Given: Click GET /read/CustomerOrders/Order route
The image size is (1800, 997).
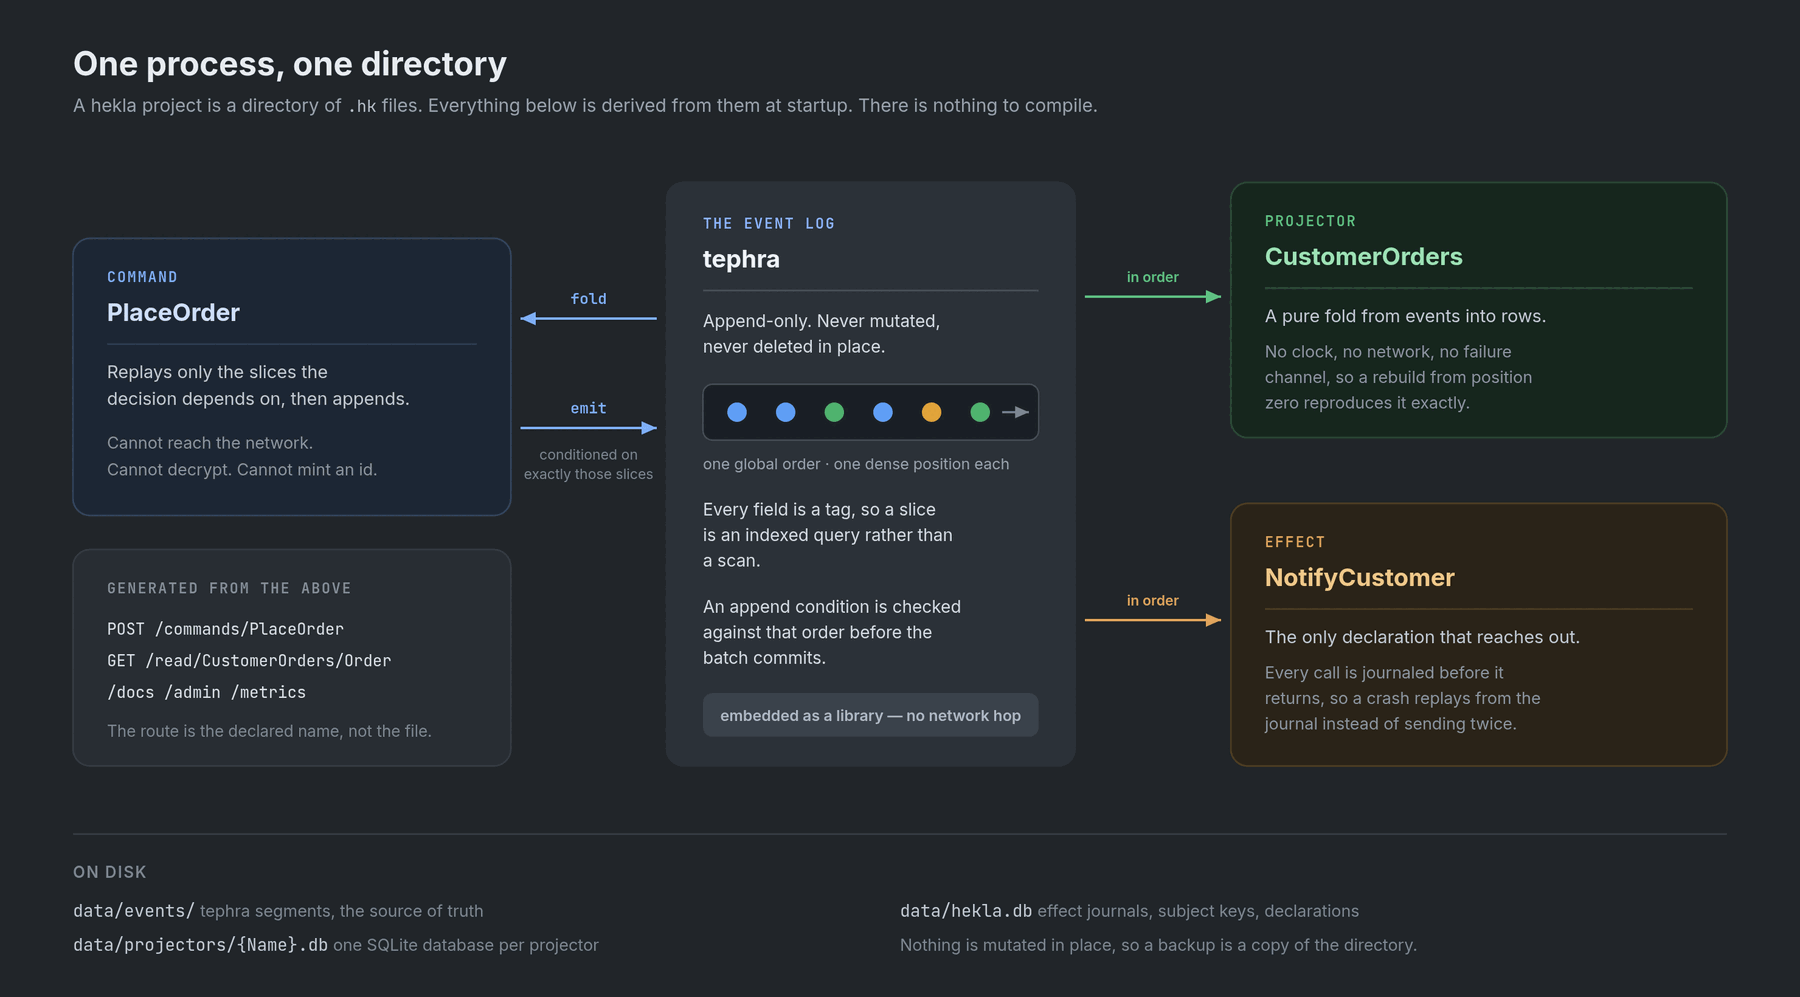Looking at the screenshot, I should [249, 661].
